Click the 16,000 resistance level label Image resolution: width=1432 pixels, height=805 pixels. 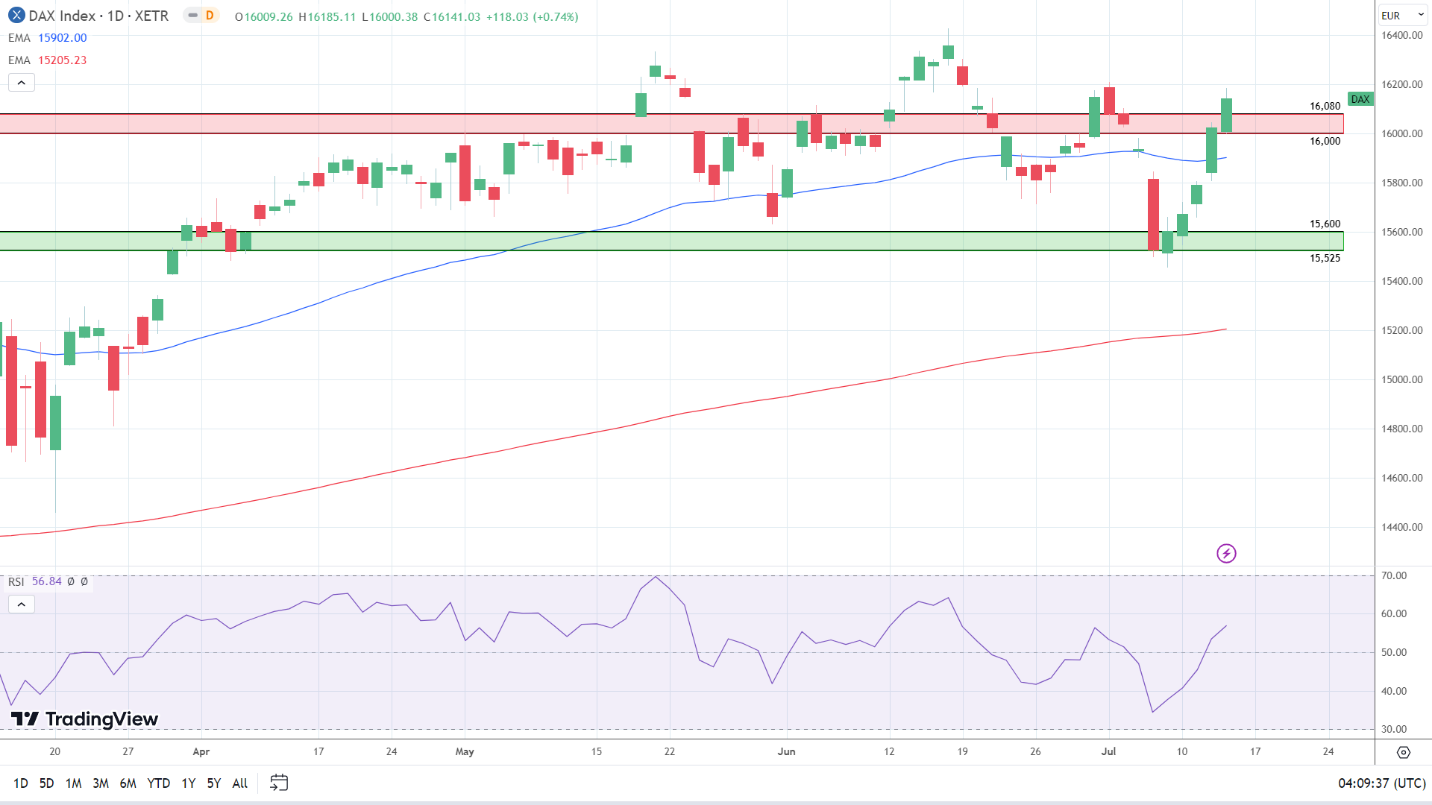click(x=1325, y=141)
